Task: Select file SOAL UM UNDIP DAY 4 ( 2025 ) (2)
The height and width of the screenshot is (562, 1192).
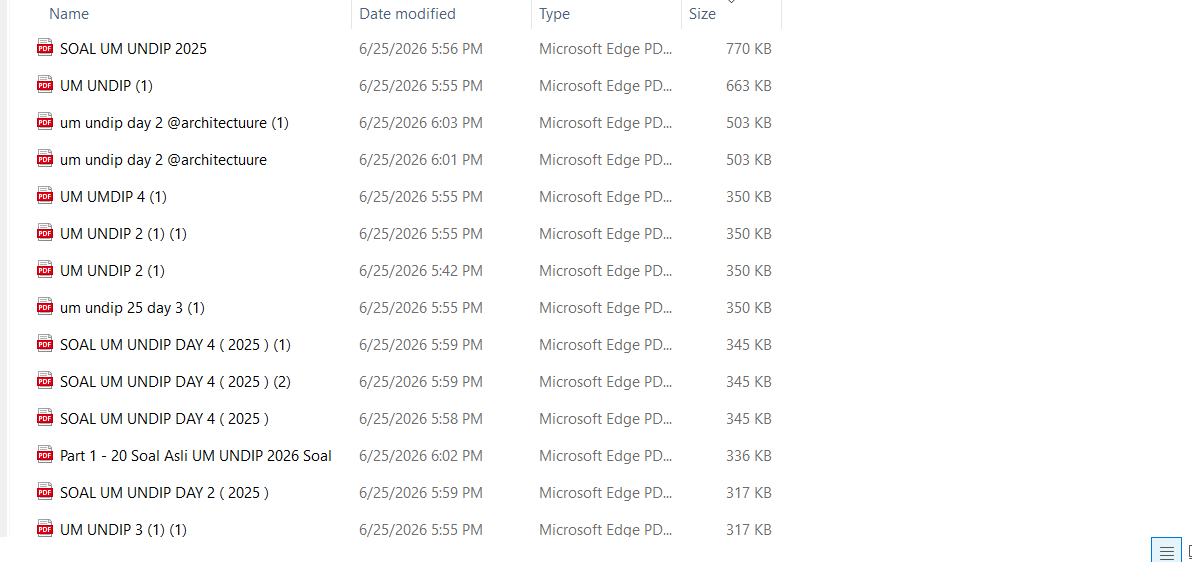Action: [x=176, y=382]
